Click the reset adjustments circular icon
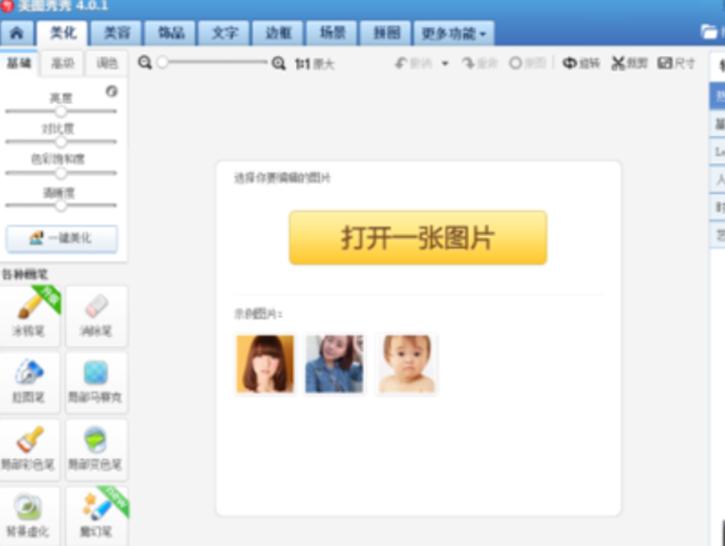This screenshot has height=546, width=725. 111,91
